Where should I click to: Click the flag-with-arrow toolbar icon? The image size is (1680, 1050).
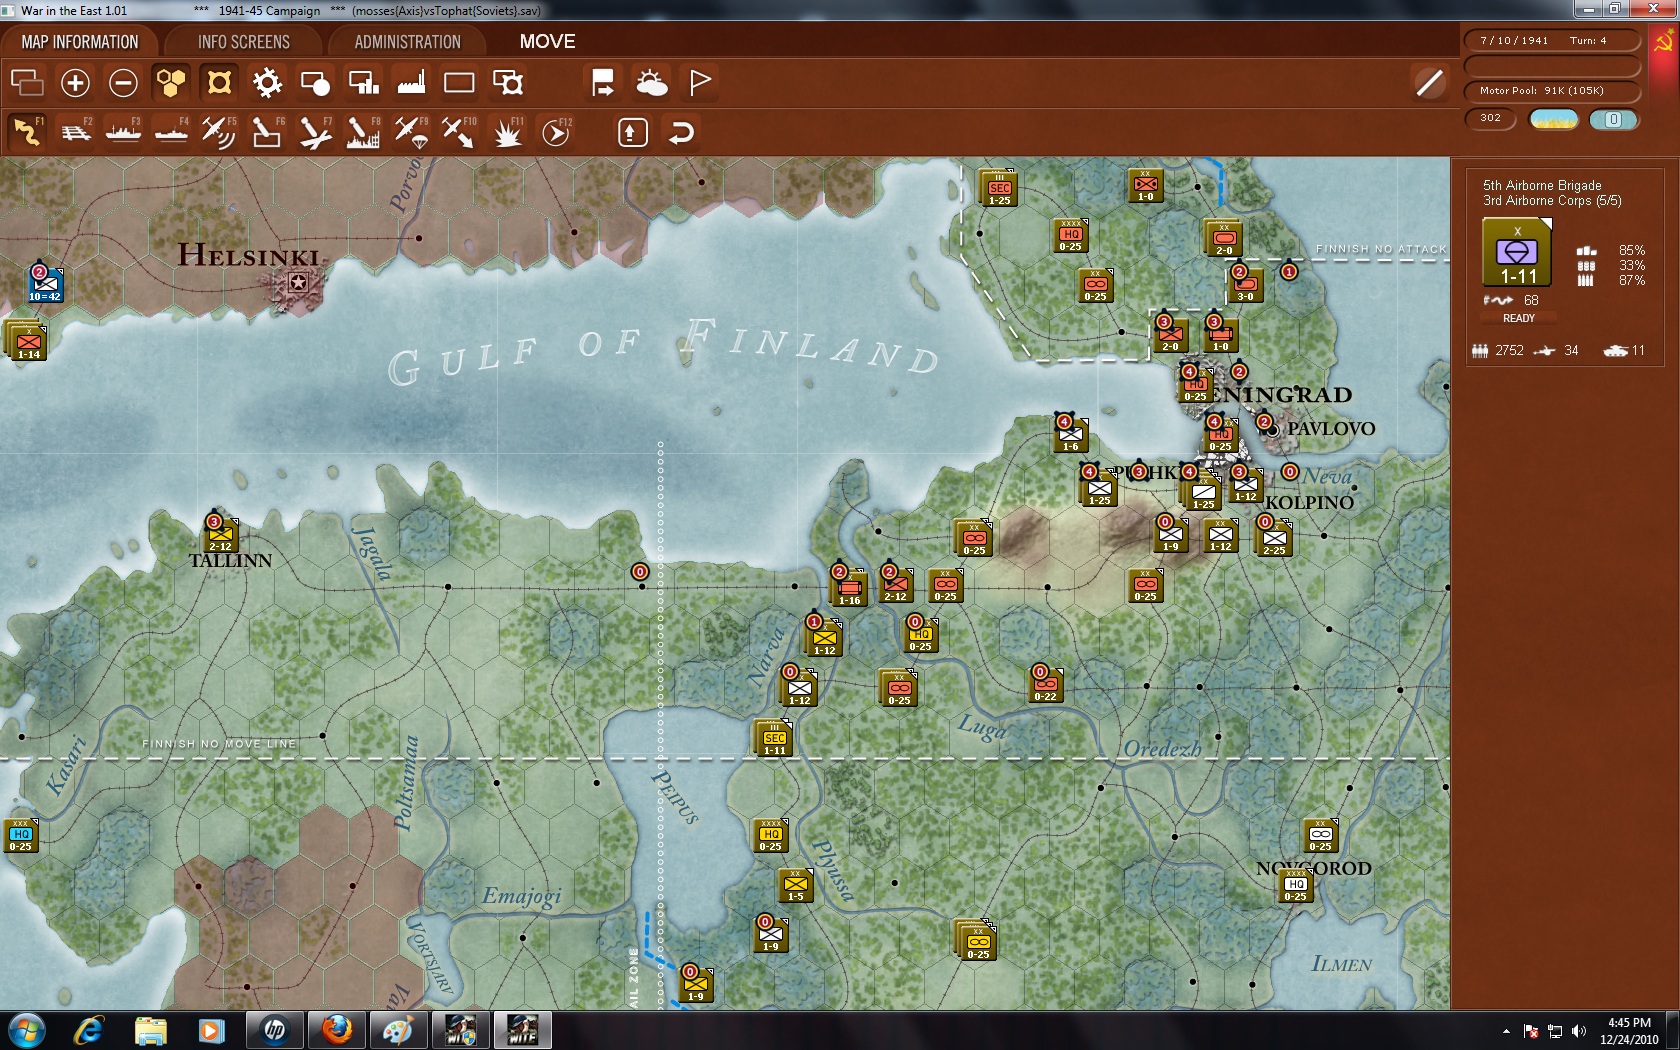603,83
